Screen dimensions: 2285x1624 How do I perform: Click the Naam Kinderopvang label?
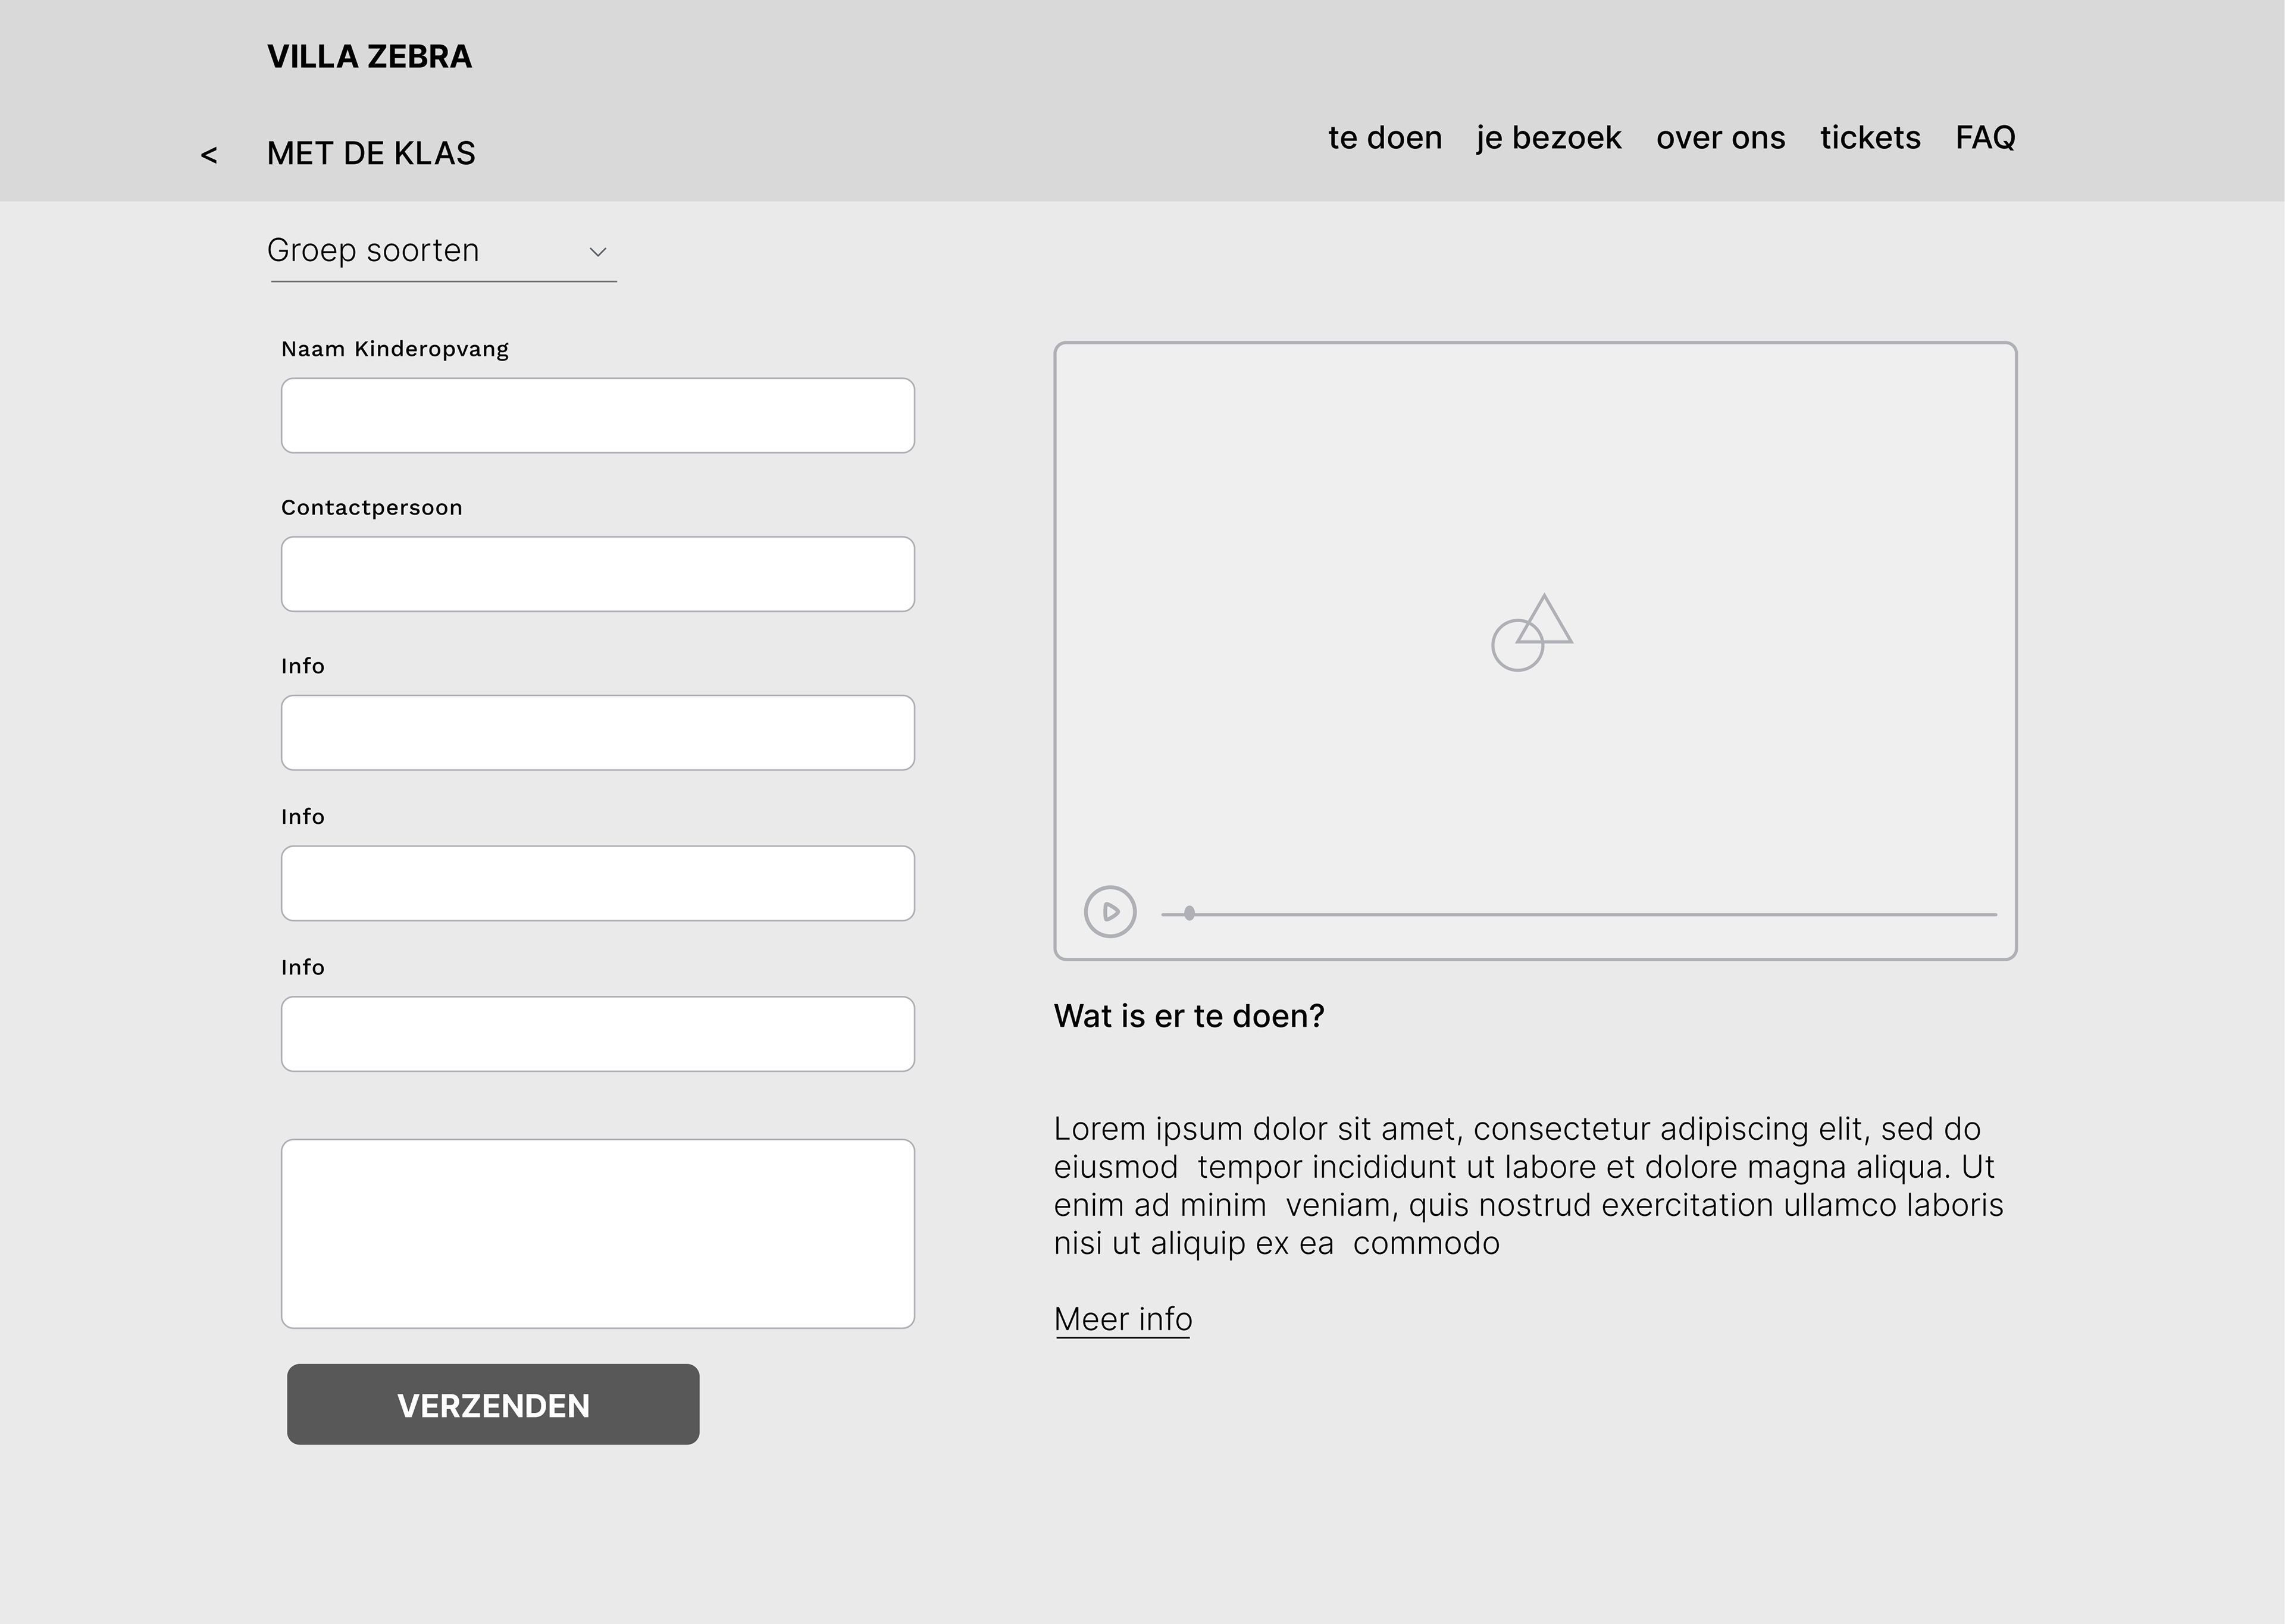point(395,349)
